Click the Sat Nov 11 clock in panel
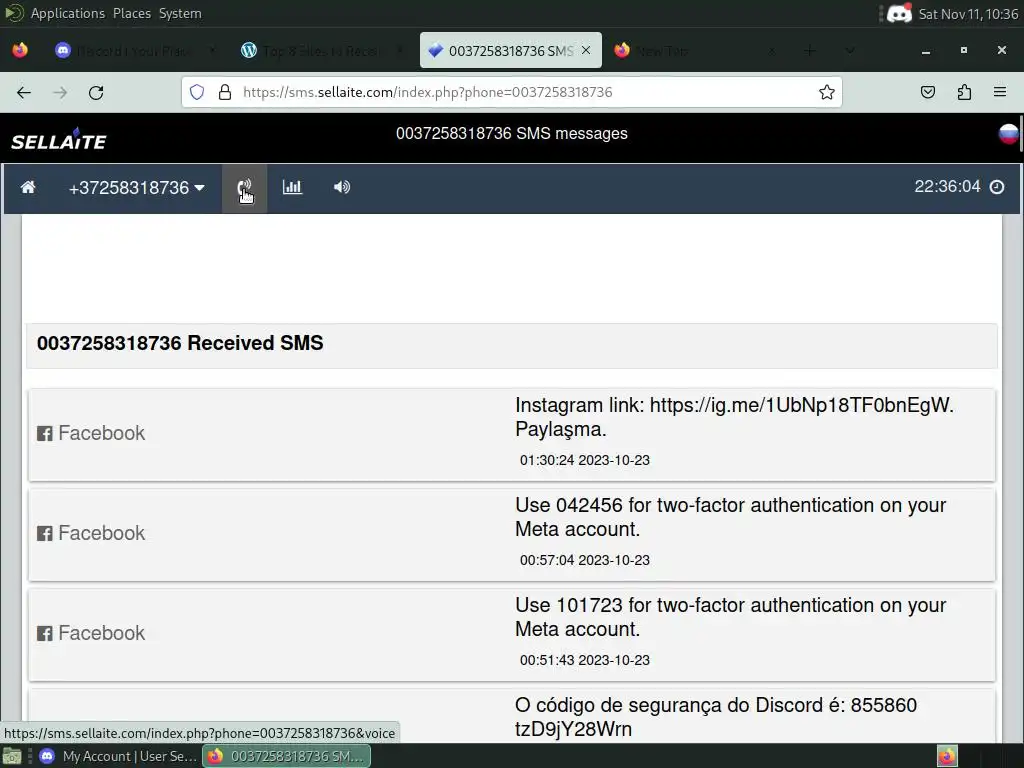Screen dimensions: 1024x768 tap(968, 14)
